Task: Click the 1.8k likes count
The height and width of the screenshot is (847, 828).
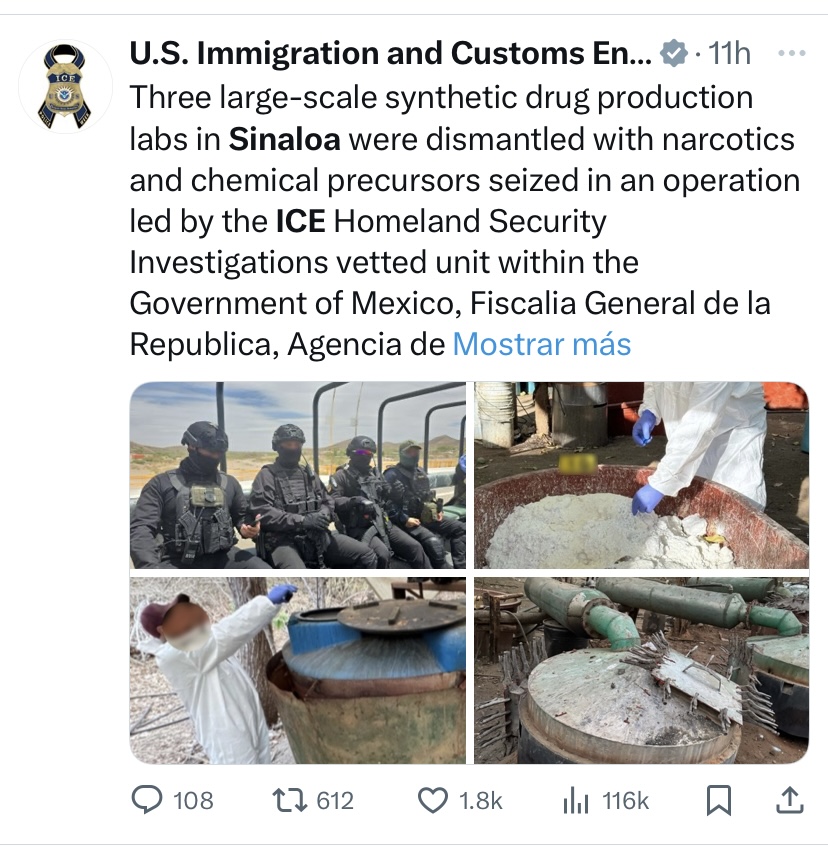Action: click(480, 801)
